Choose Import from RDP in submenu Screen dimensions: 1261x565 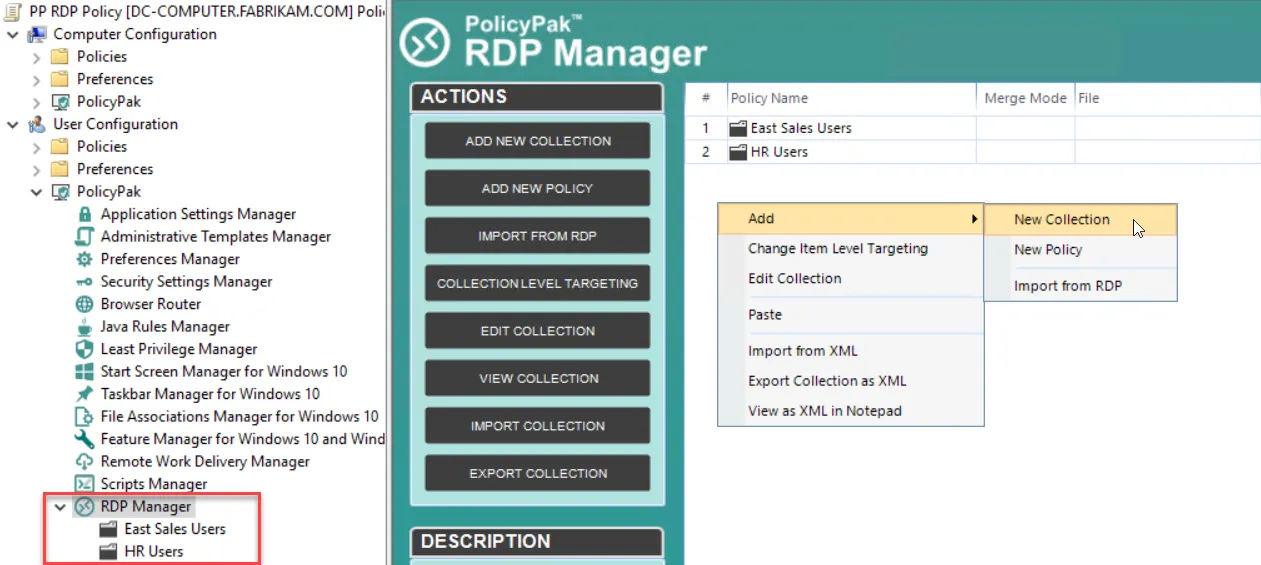[x=1081, y=286]
